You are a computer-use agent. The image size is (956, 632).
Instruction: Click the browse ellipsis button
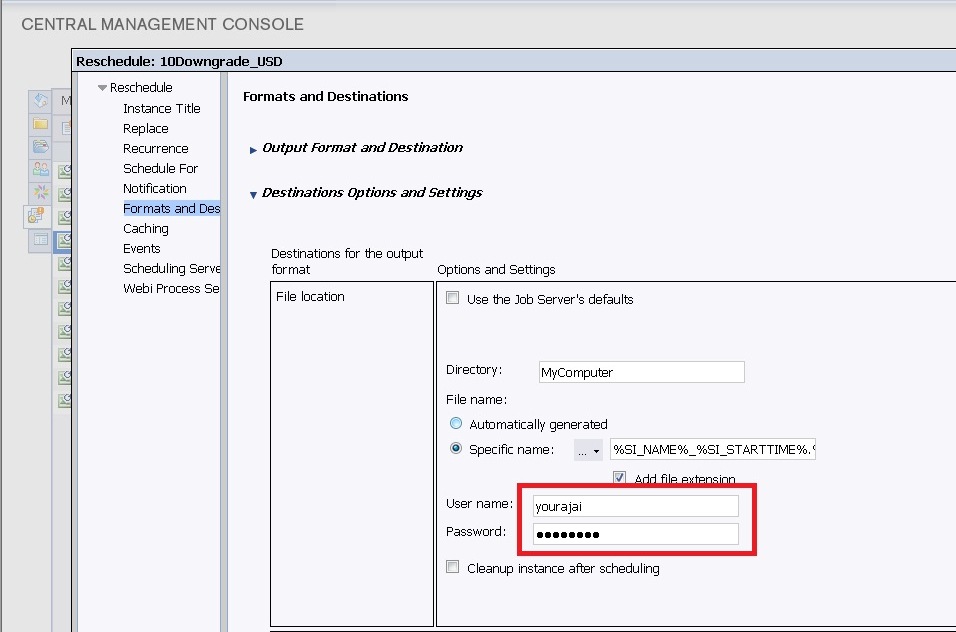click(579, 448)
